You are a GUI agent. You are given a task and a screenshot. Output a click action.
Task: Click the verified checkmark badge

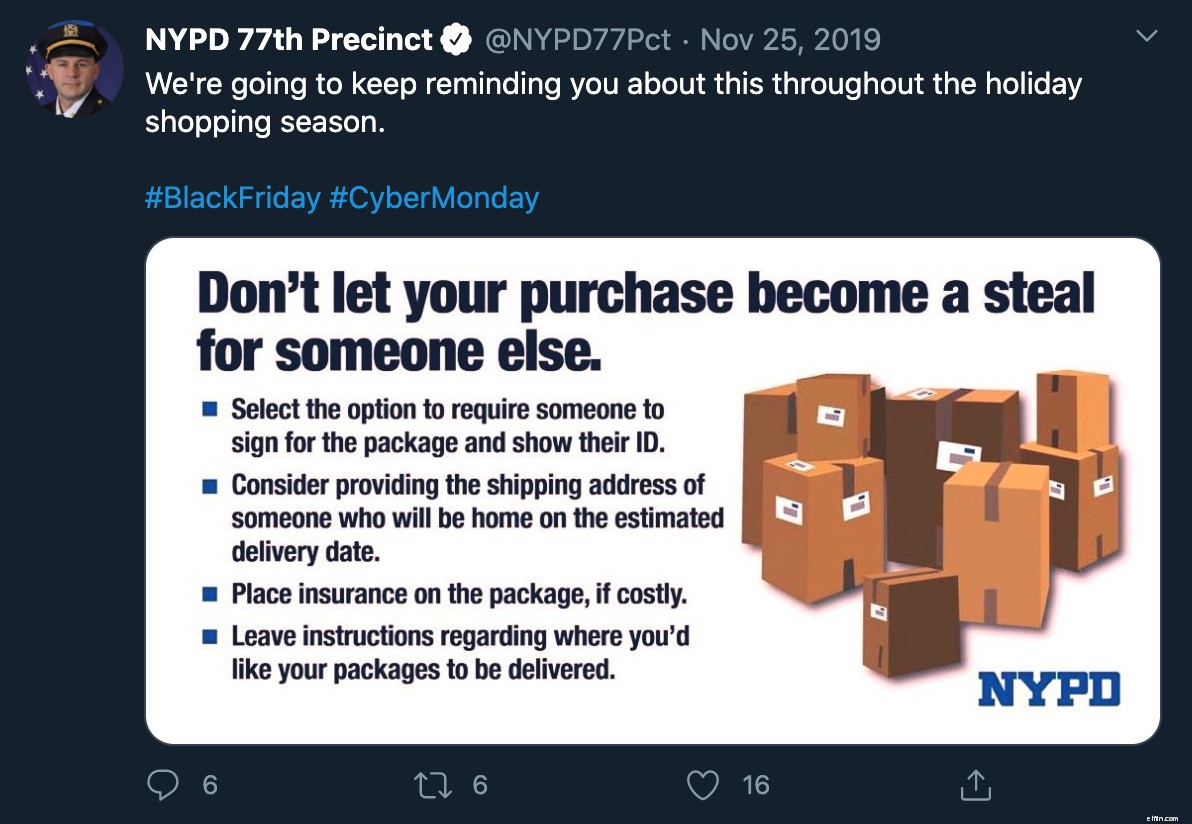pos(456,39)
